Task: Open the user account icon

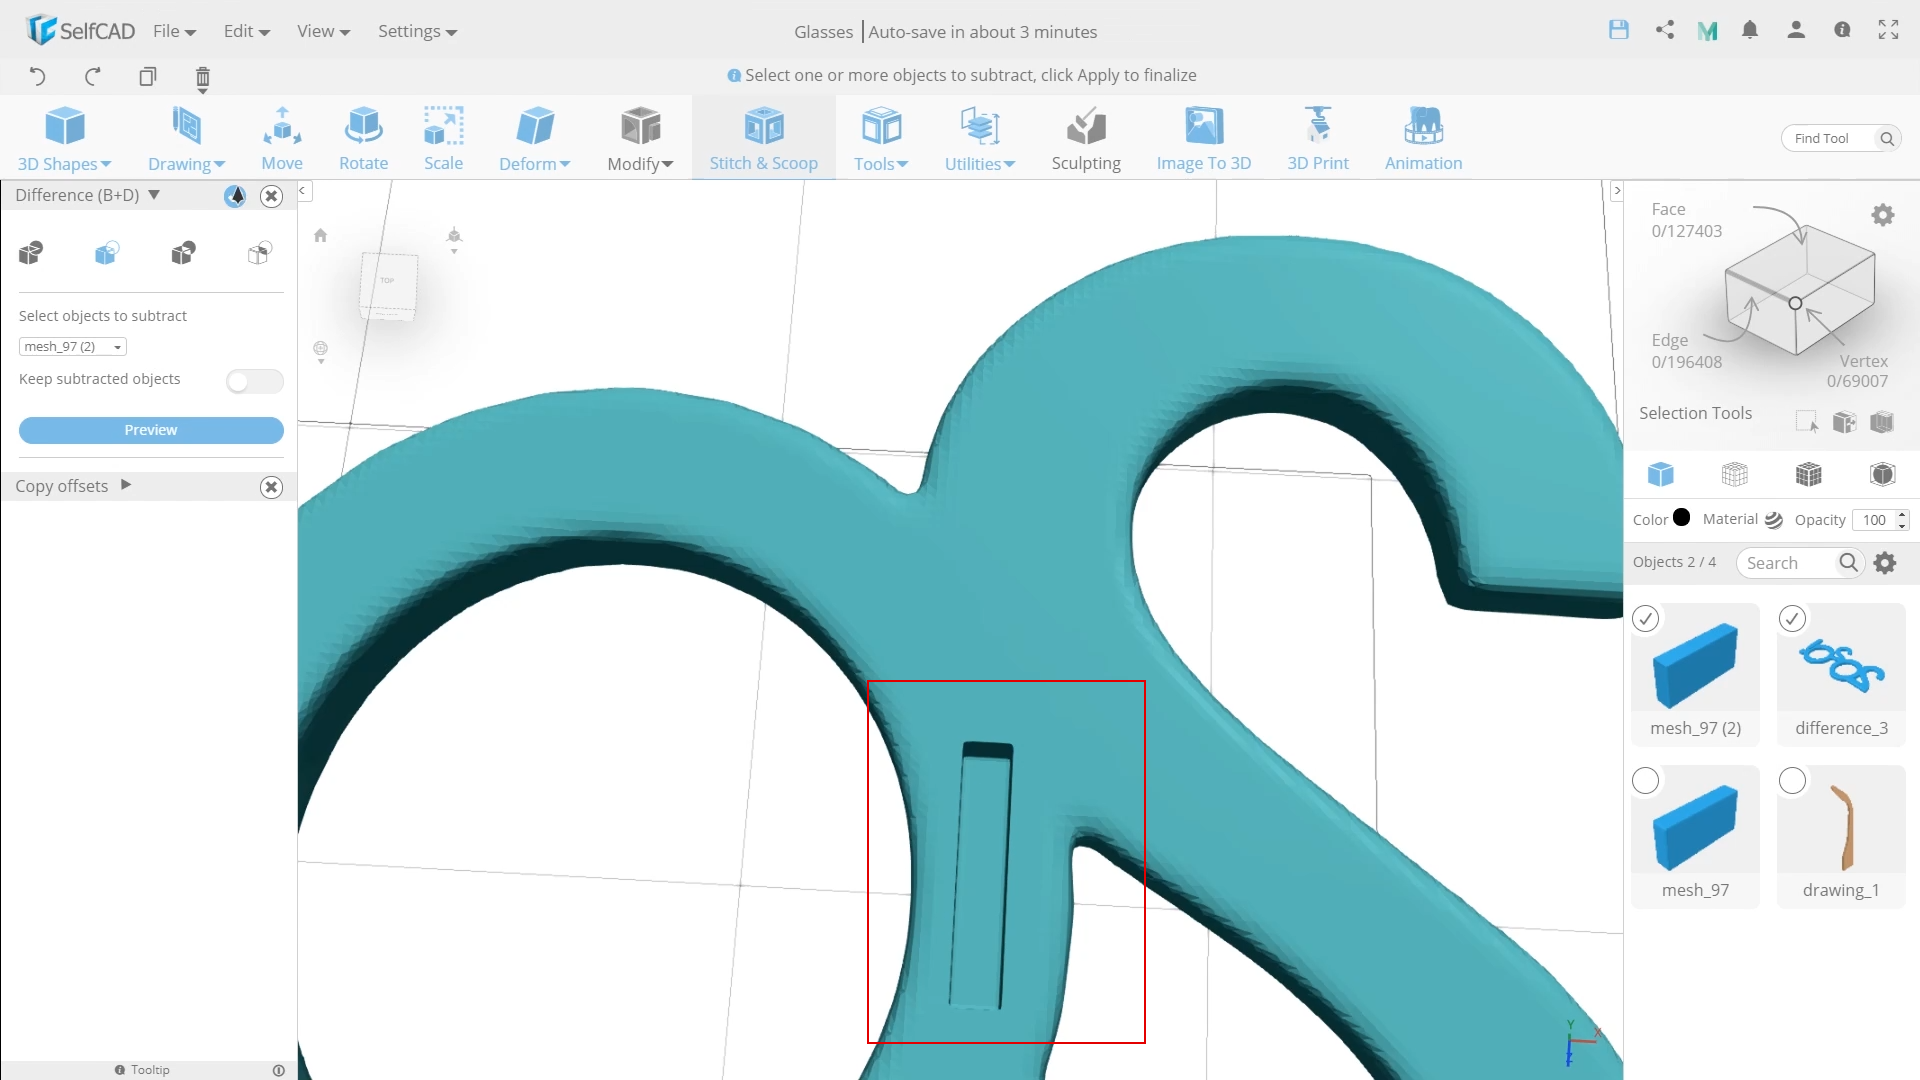Action: (x=1796, y=30)
